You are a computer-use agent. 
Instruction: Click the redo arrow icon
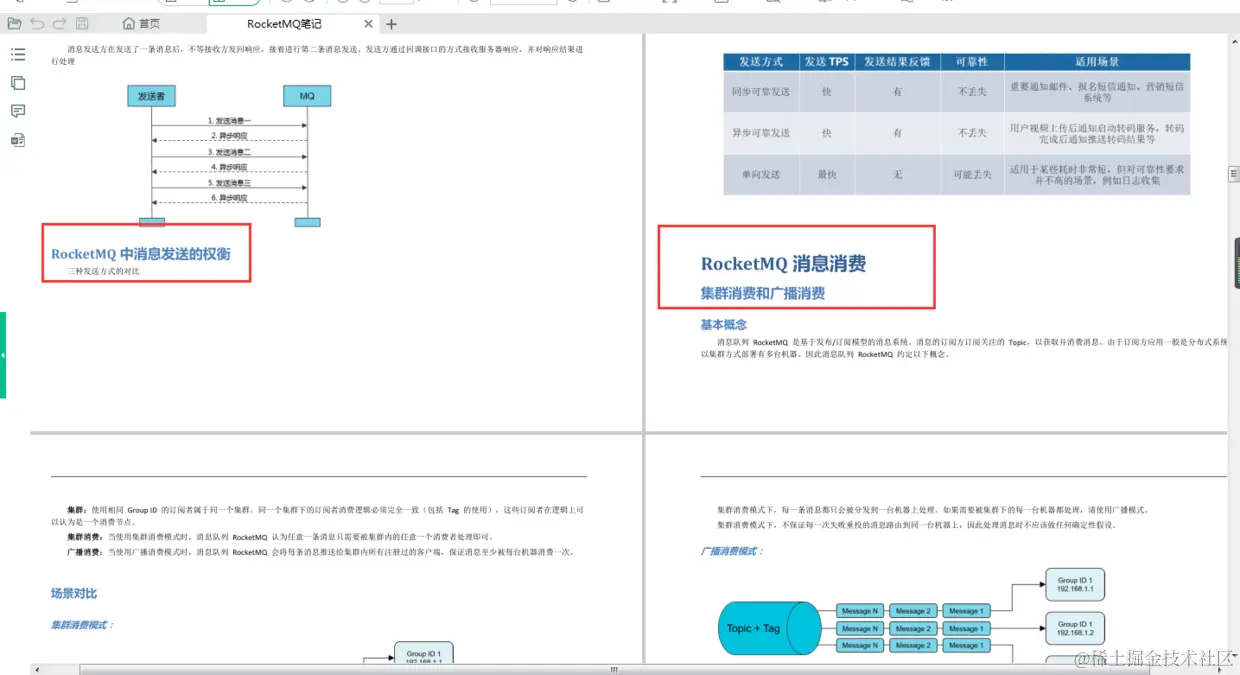(x=59, y=23)
